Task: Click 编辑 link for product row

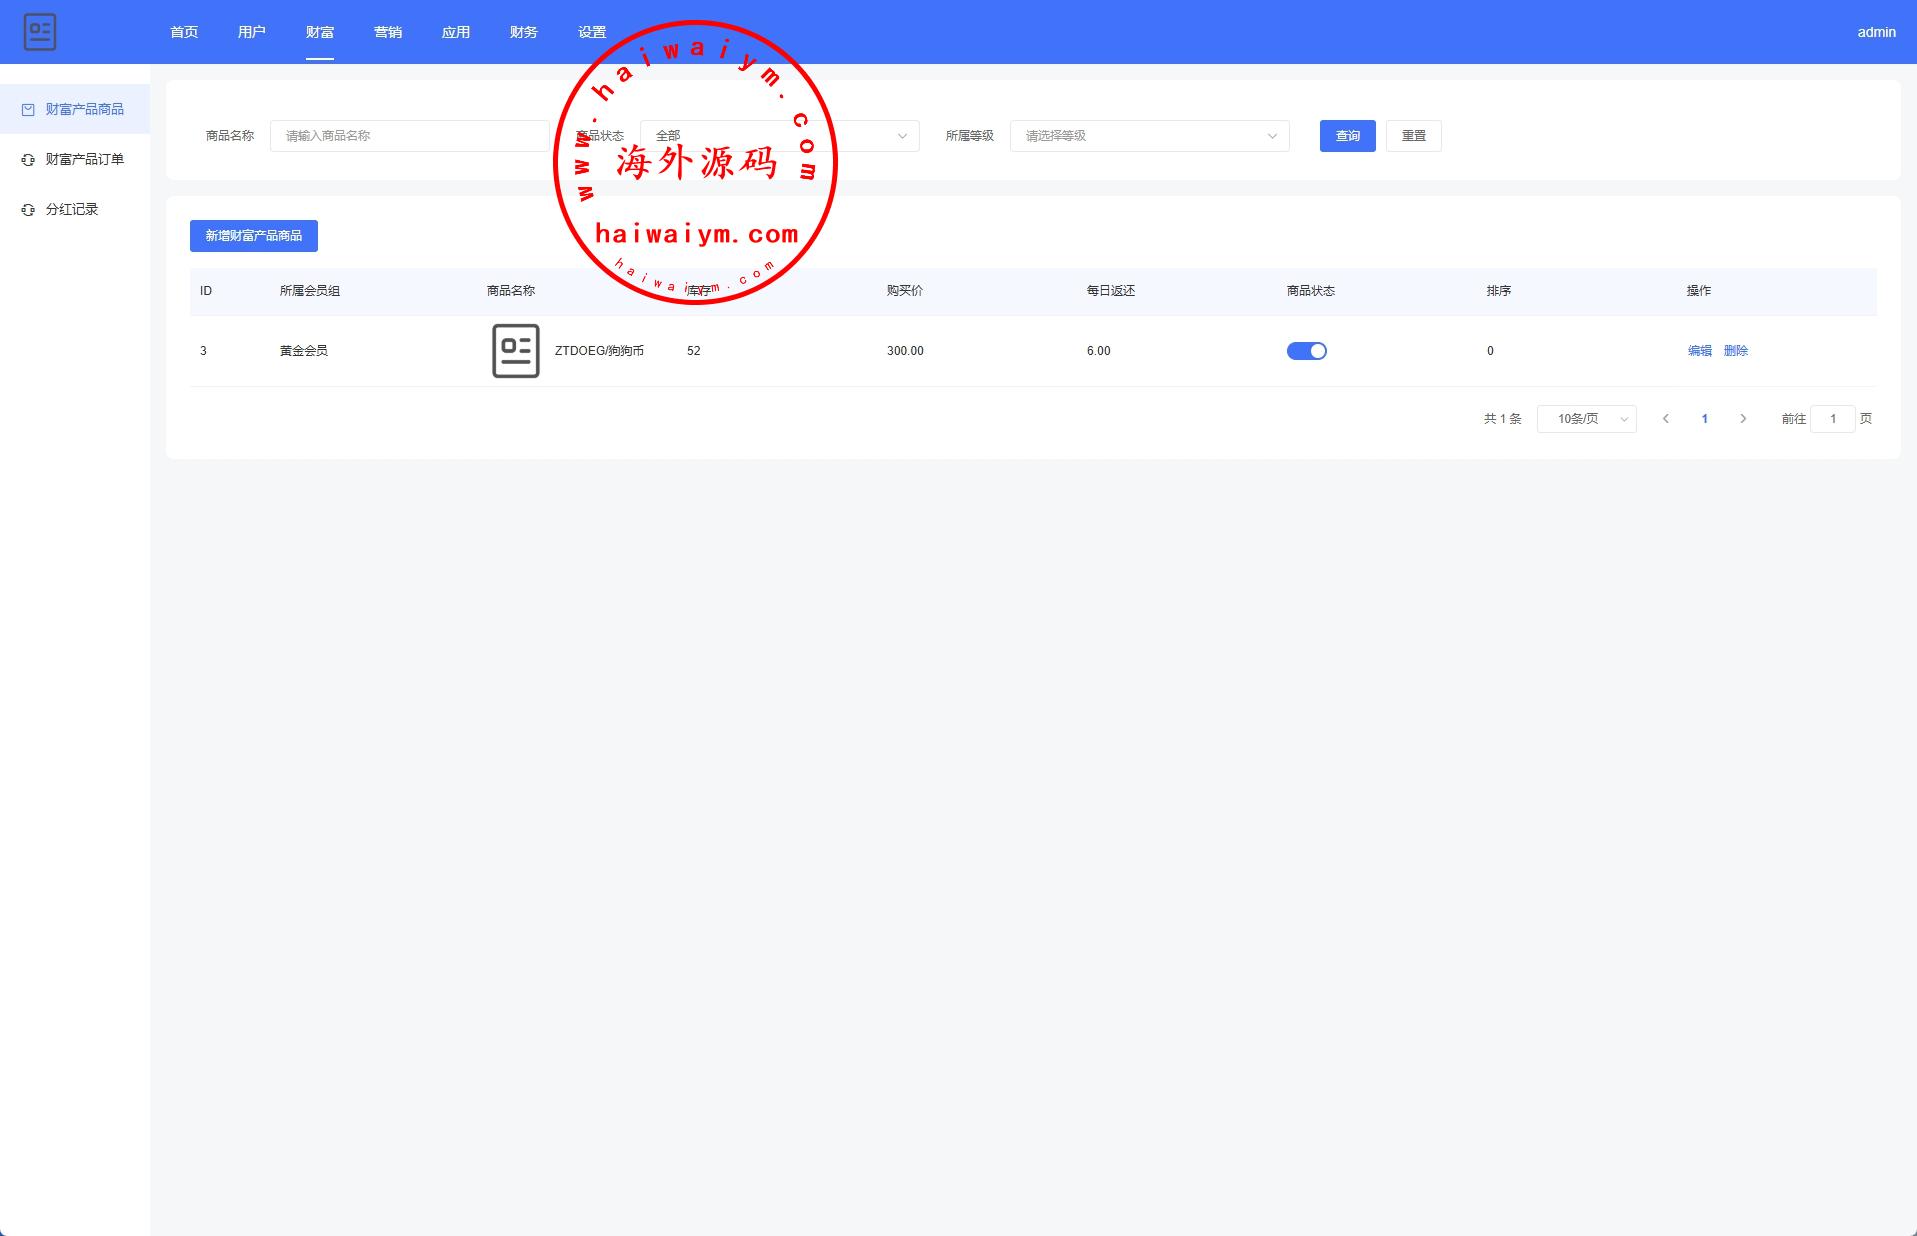Action: click(x=1699, y=351)
